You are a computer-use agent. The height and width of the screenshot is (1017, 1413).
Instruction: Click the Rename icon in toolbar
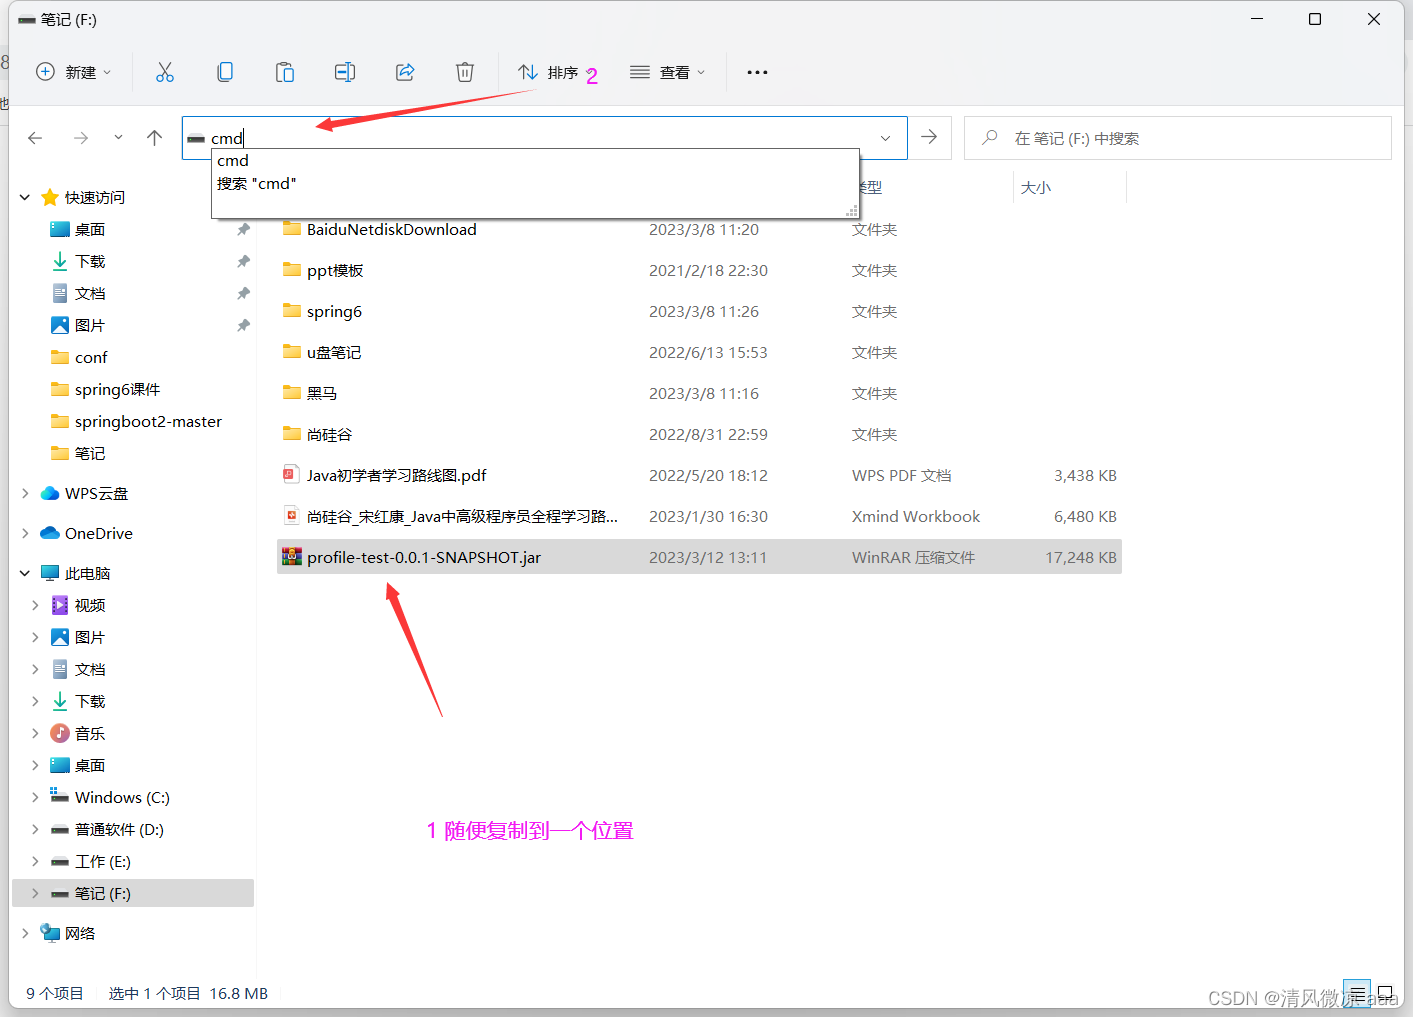pyautogui.click(x=345, y=72)
